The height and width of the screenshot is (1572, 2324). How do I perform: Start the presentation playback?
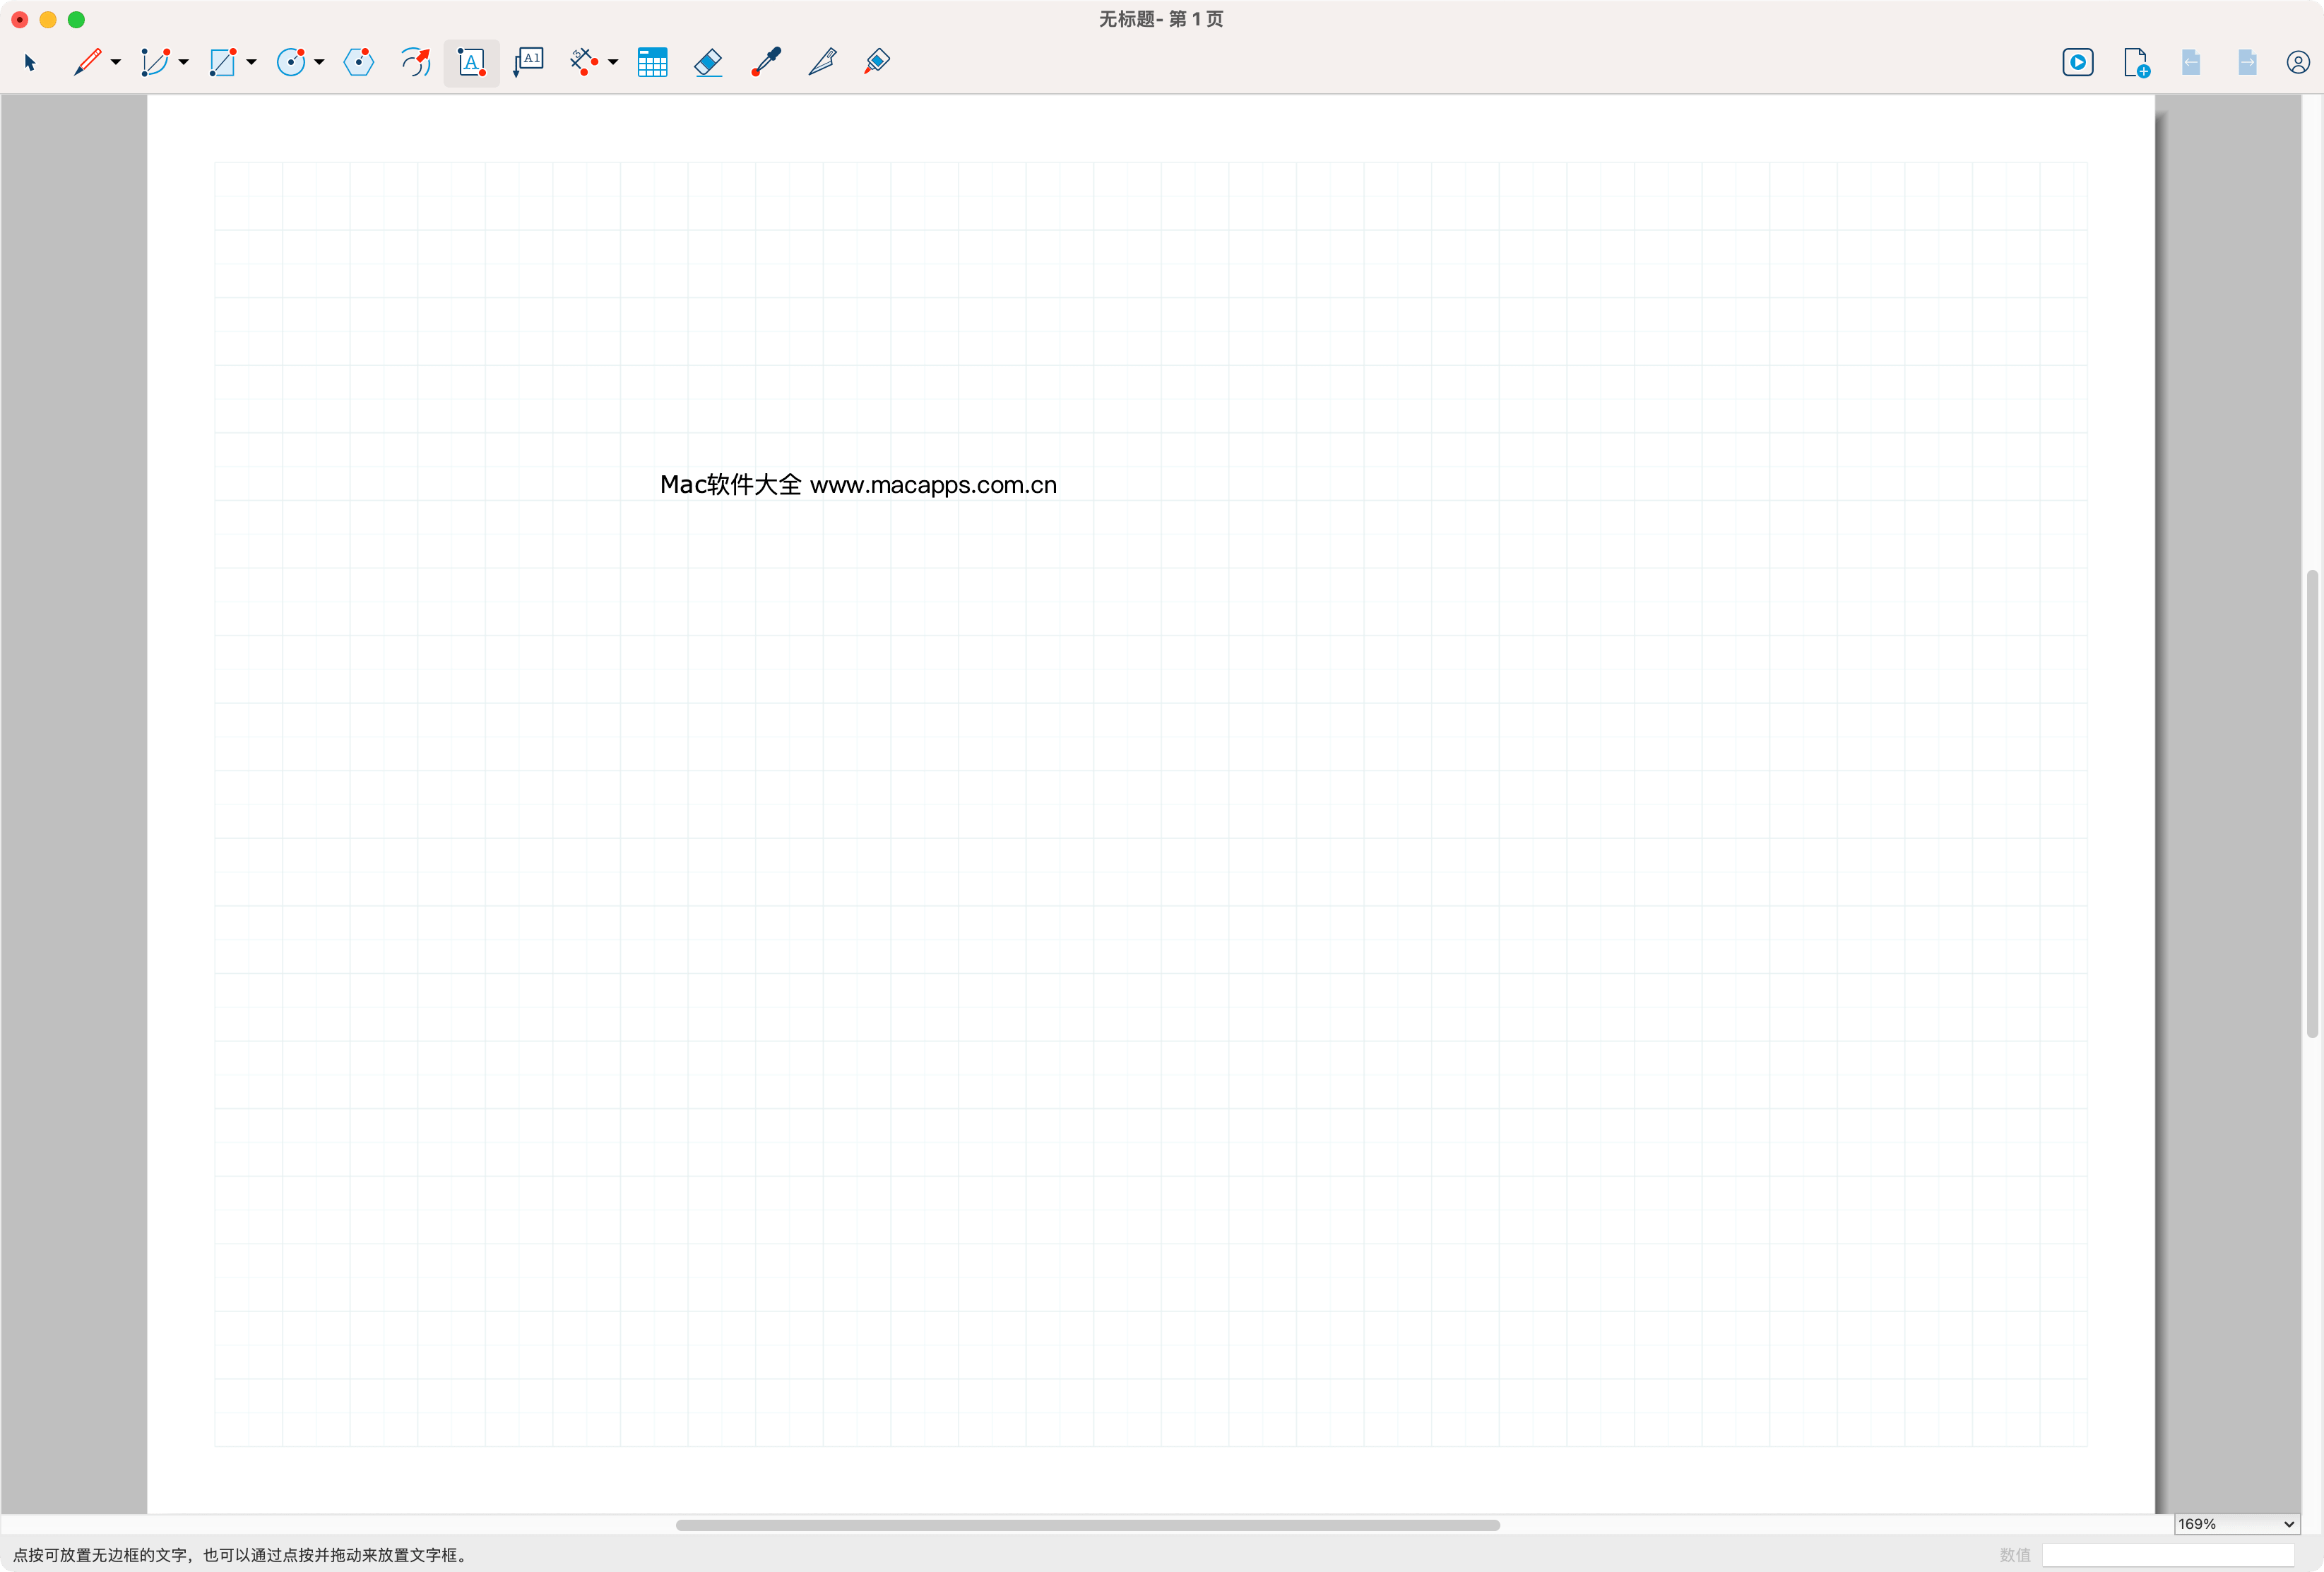[2077, 62]
